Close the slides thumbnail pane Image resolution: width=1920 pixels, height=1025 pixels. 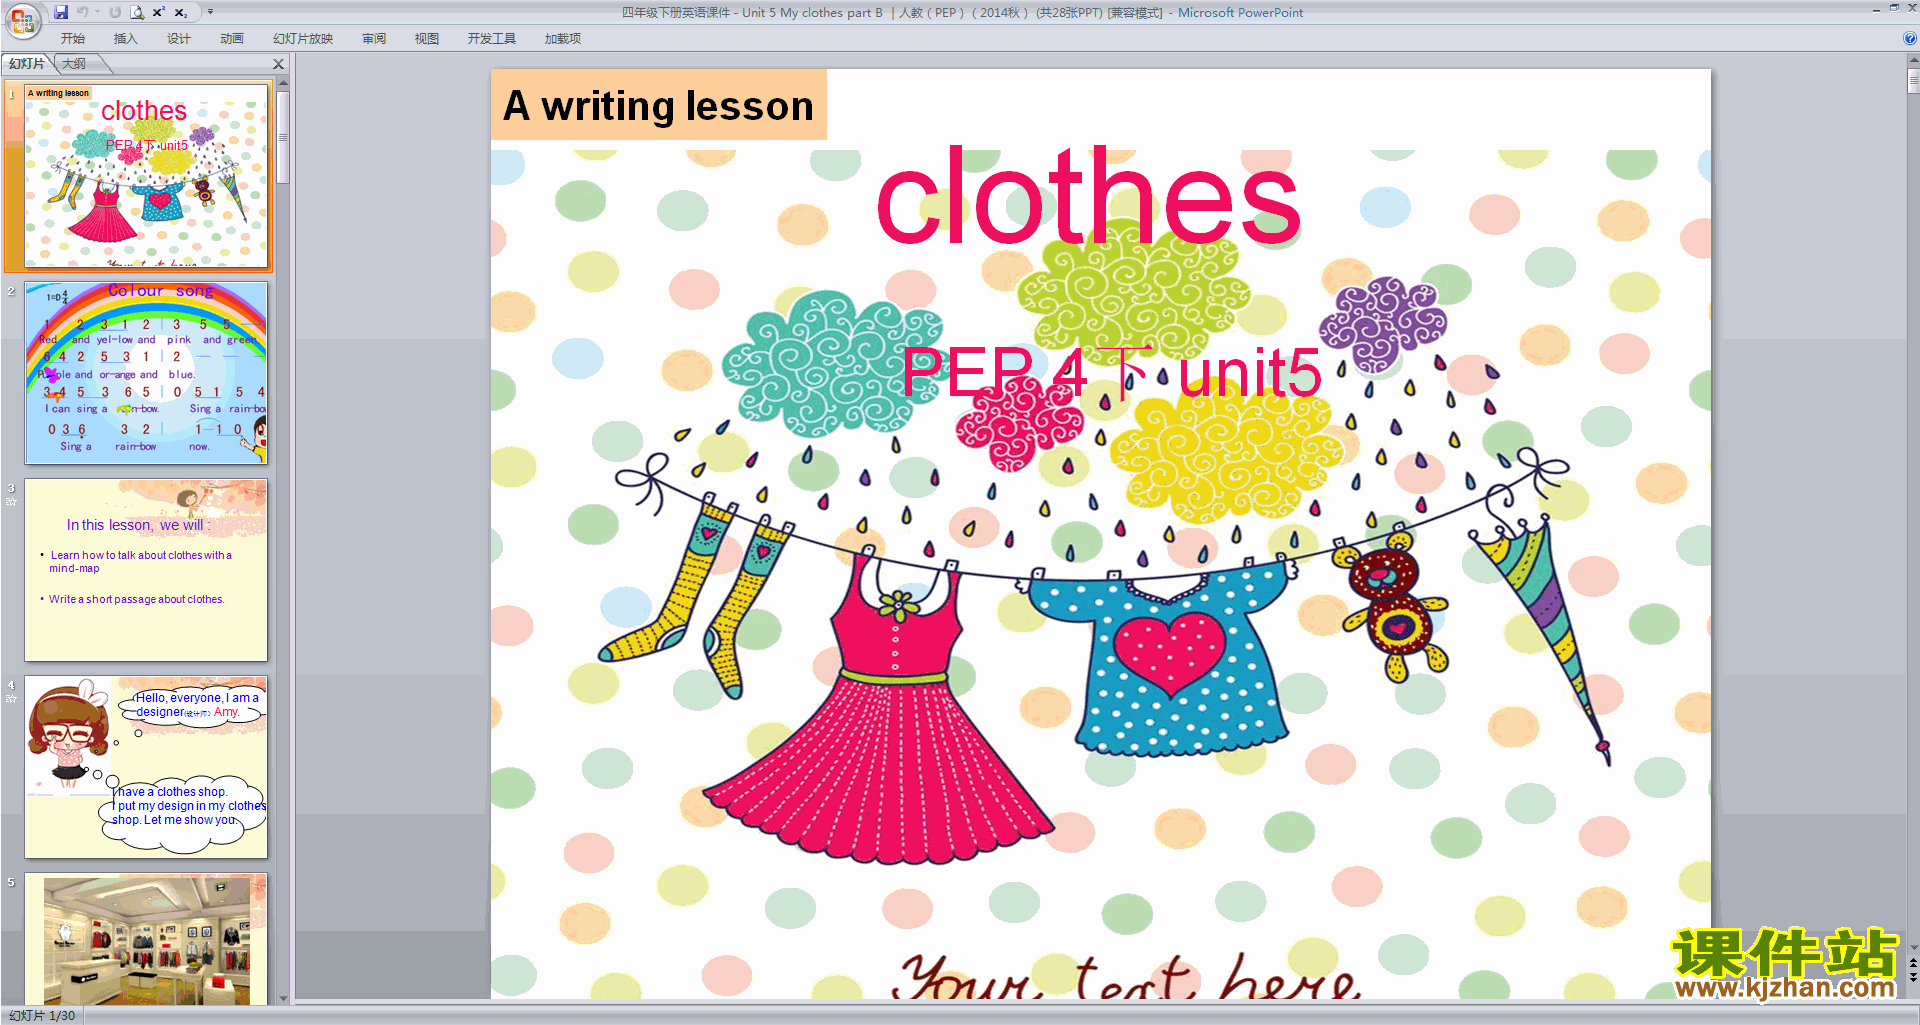click(279, 64)
